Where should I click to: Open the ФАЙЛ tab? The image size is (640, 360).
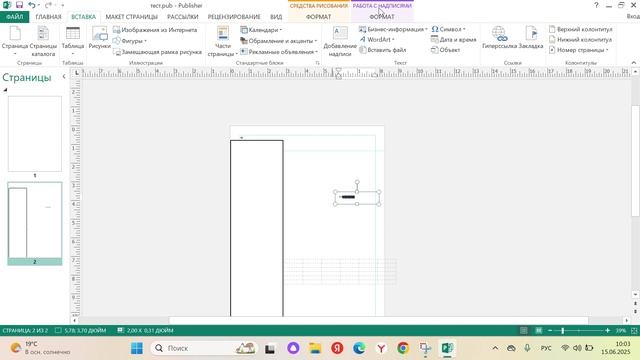(x=15, y=17)
